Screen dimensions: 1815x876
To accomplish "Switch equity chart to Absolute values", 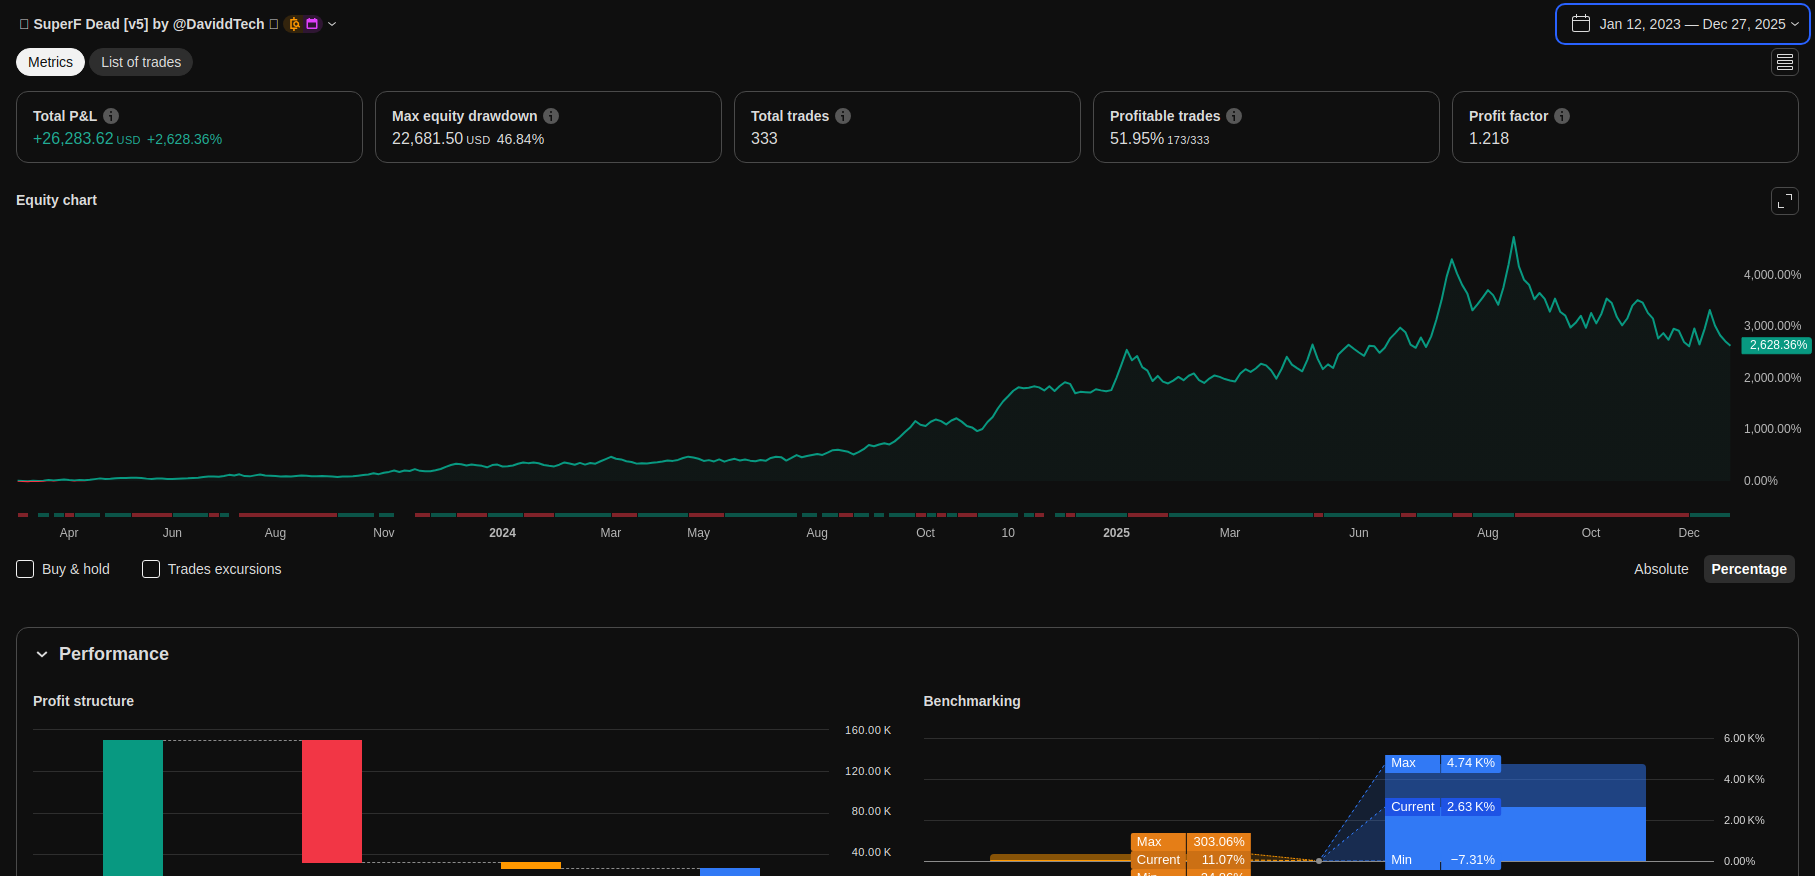I will coord(1660,569).
